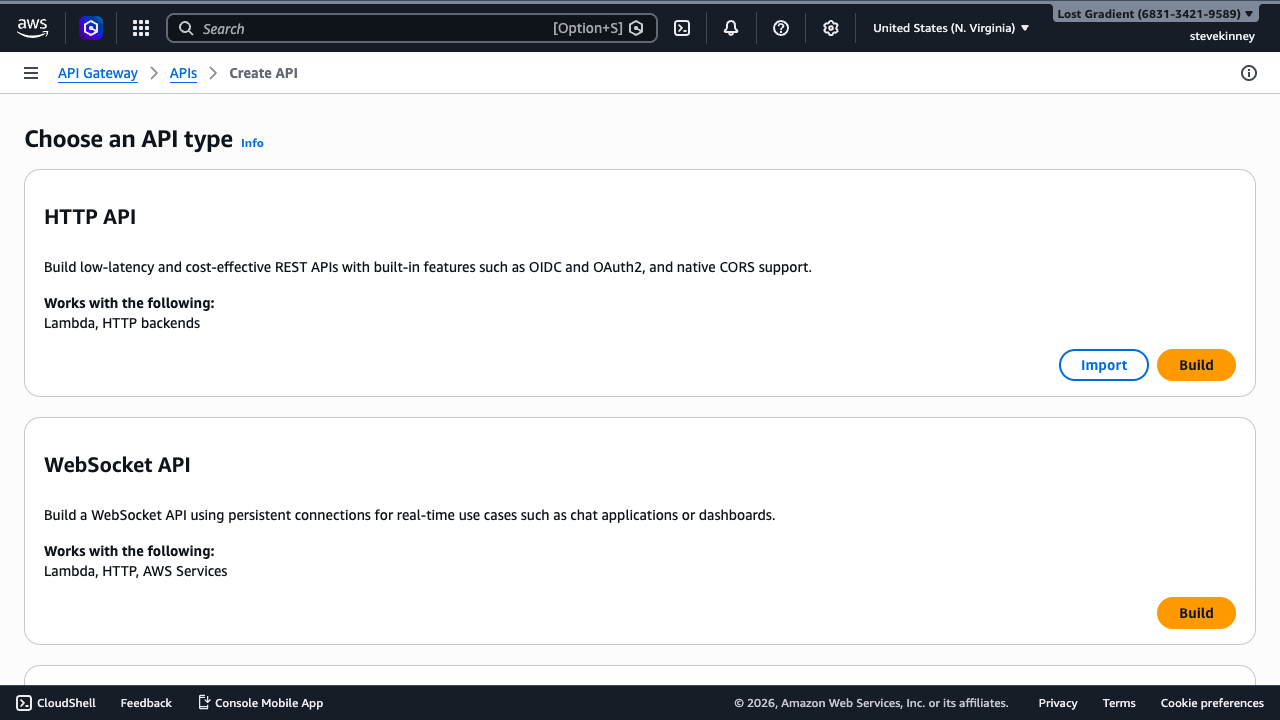The image size is (1280, 720).
Task: Open the settings gear icon
Action: click(x=831, y=28)
